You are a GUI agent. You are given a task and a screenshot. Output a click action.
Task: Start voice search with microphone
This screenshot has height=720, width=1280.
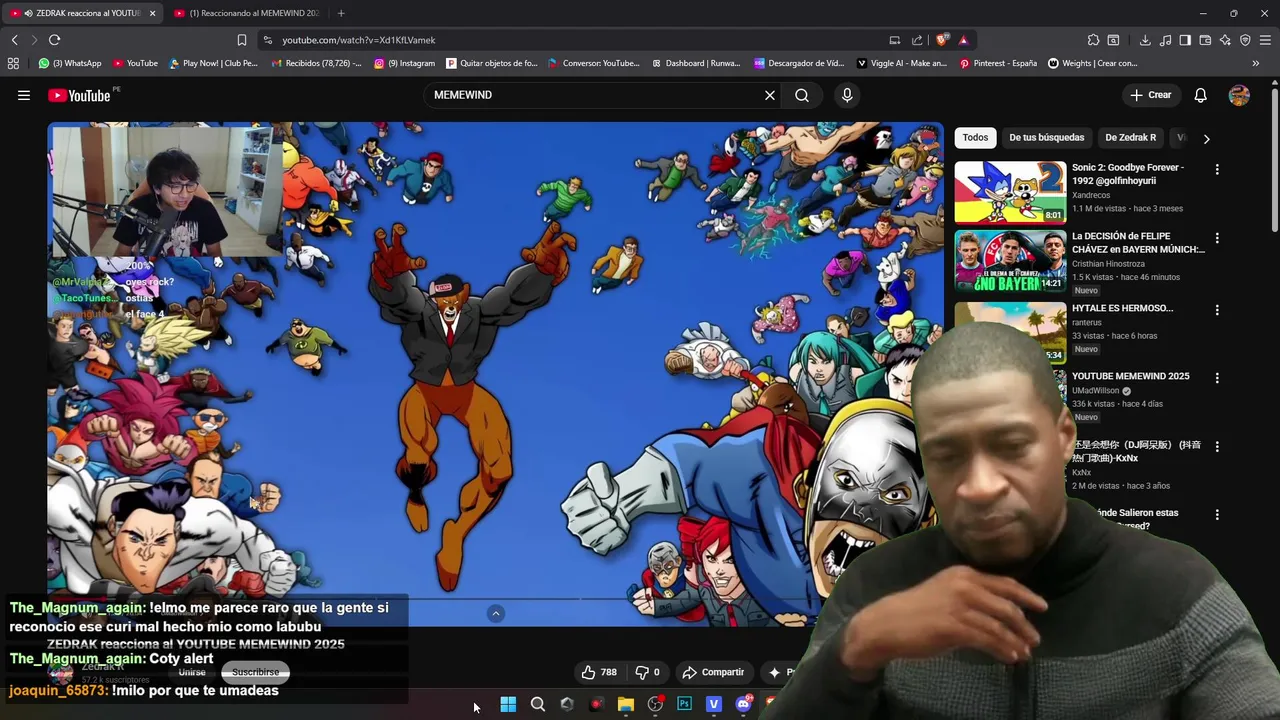pyautogui.click(x=847, y=95)
